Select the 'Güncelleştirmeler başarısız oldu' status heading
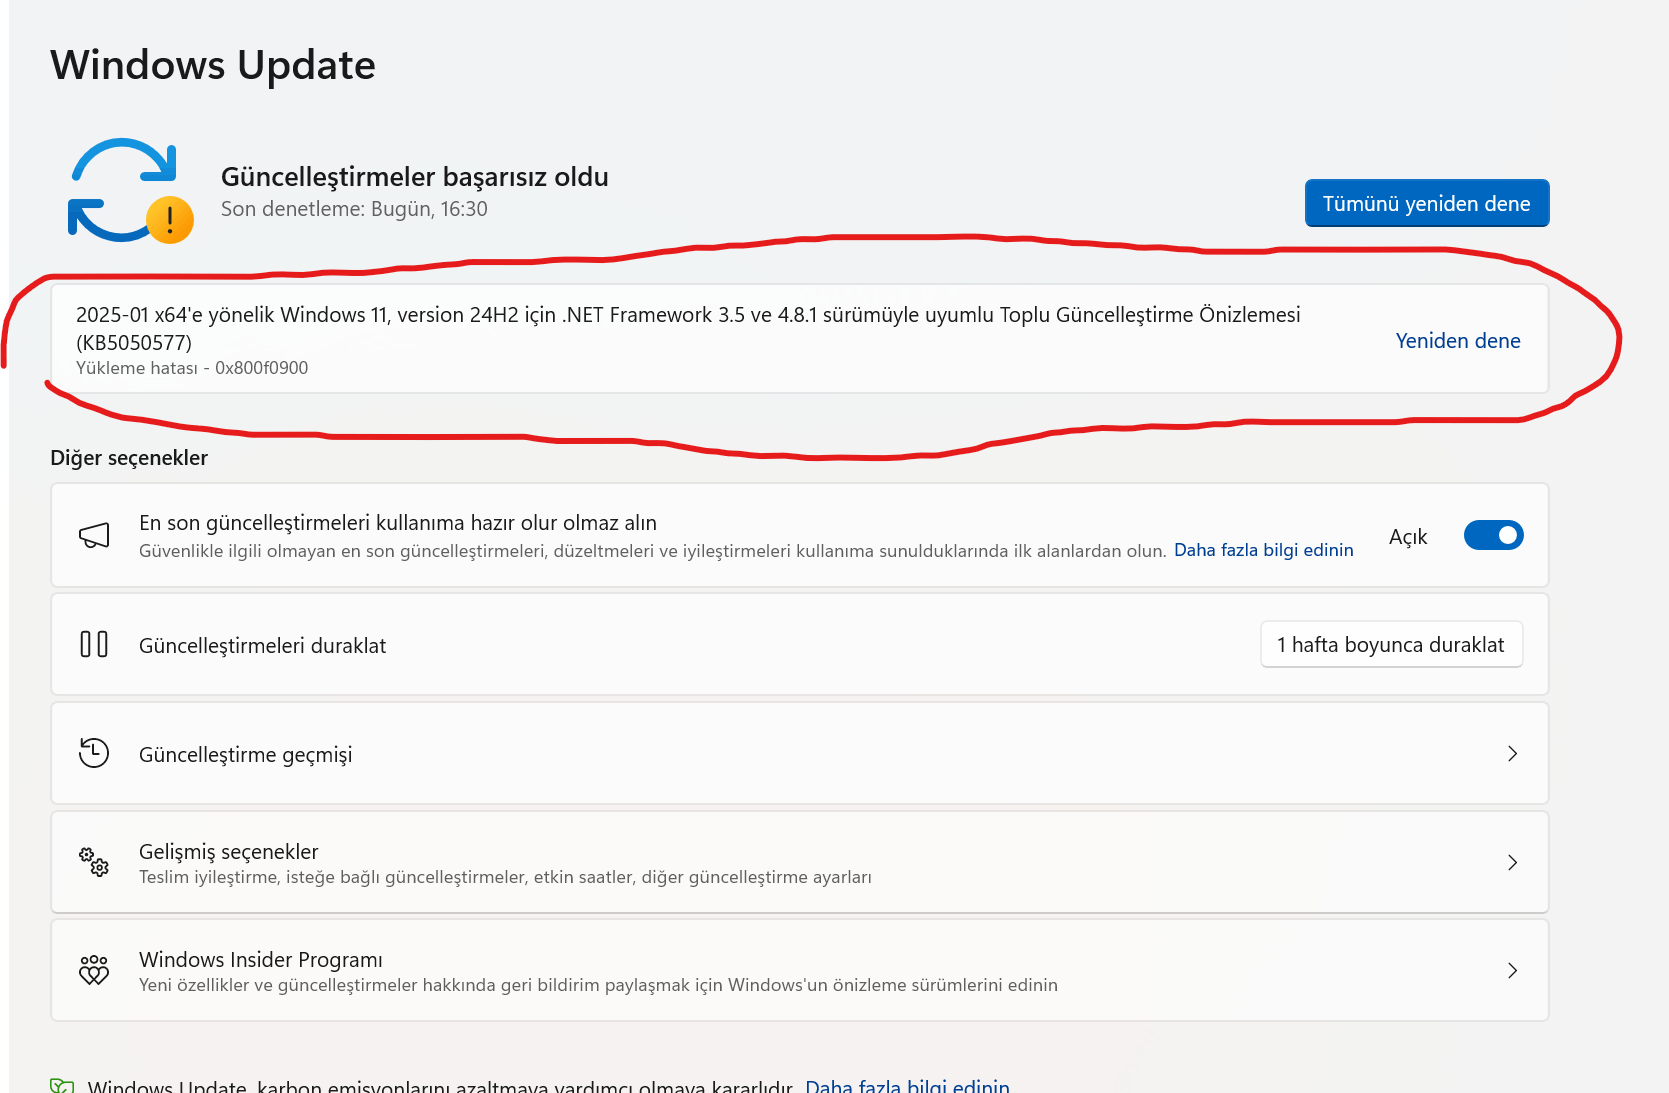Image resolution: width=1669 pixels, height=1093 pixels. [x=415, y=177]
